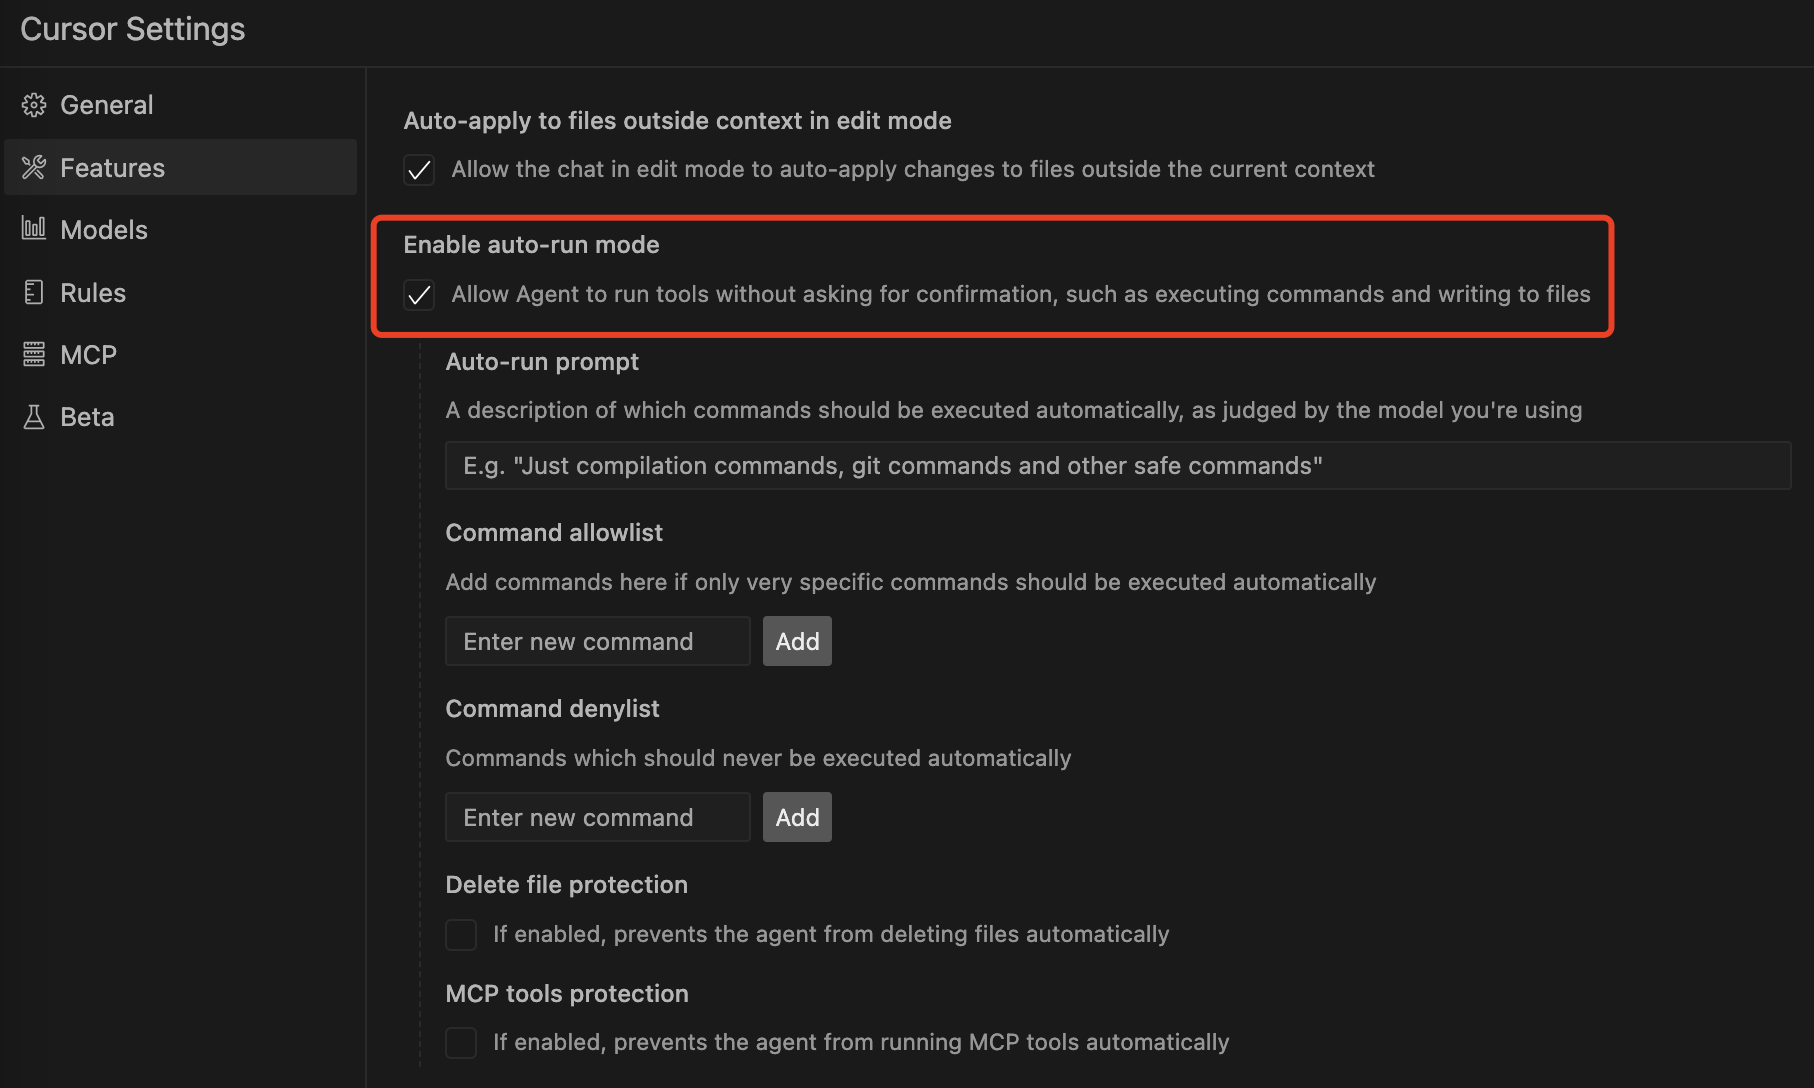The width and height of the screenshot is (1814, 1088).
Task: Open the General settings section
Action: click(106, 105)
